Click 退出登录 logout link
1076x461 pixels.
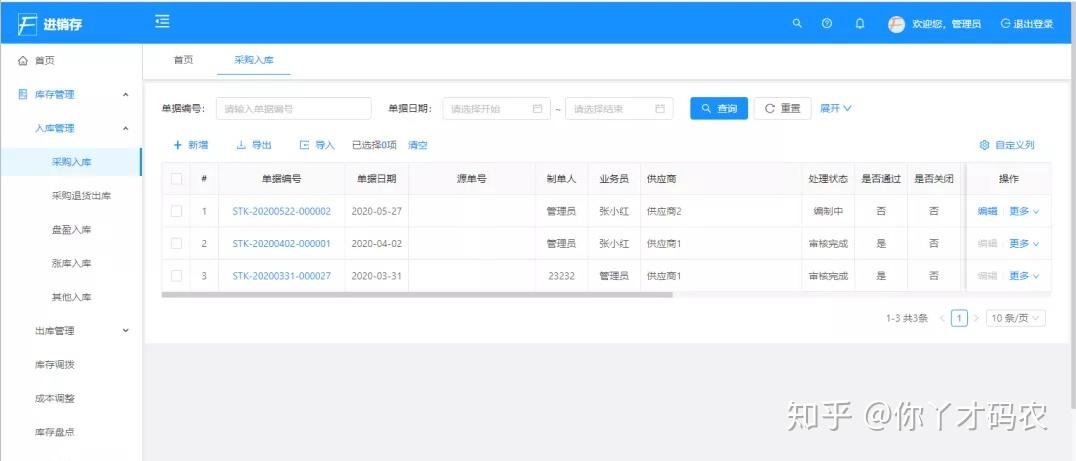1027,24
